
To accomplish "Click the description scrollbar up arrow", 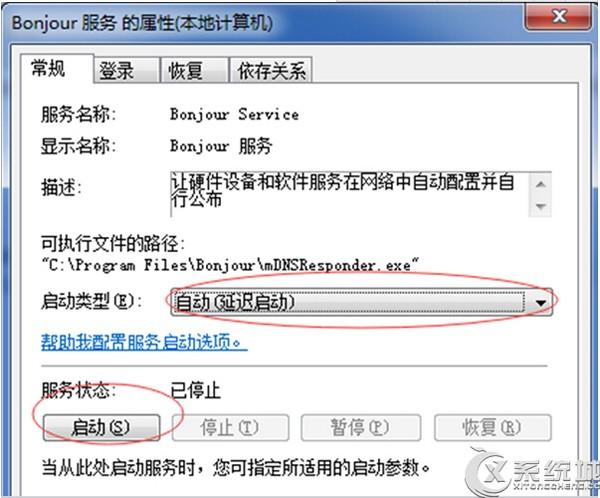I will tap(540, 185).
